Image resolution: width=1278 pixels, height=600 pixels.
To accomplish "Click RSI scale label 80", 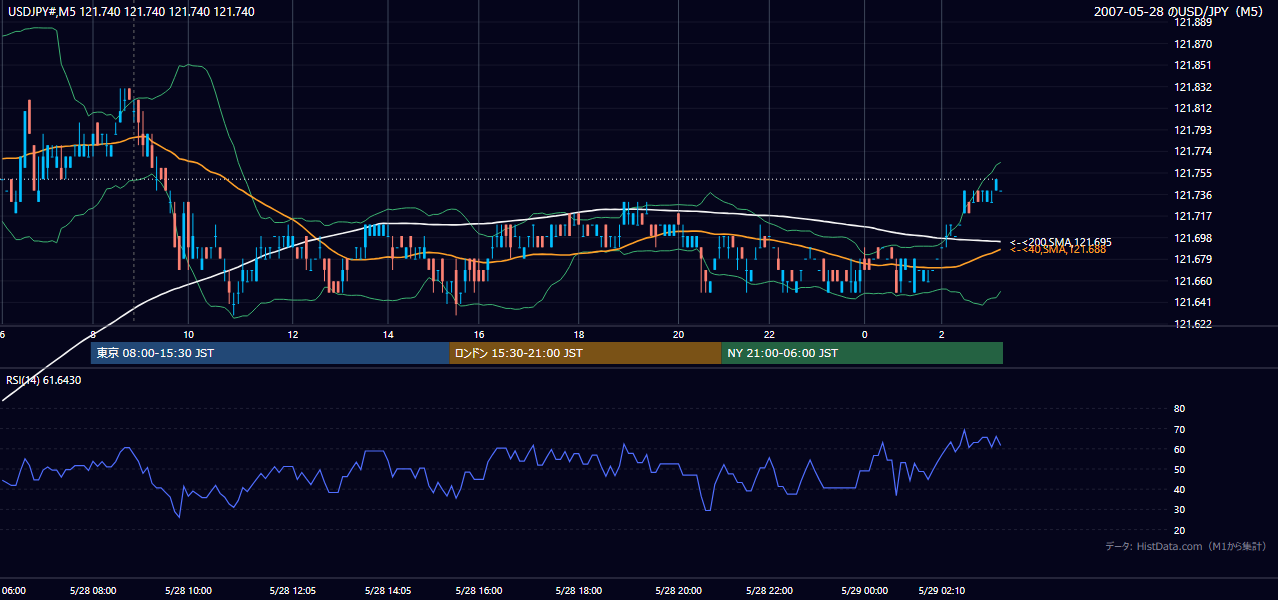I will click(1179, 409).
